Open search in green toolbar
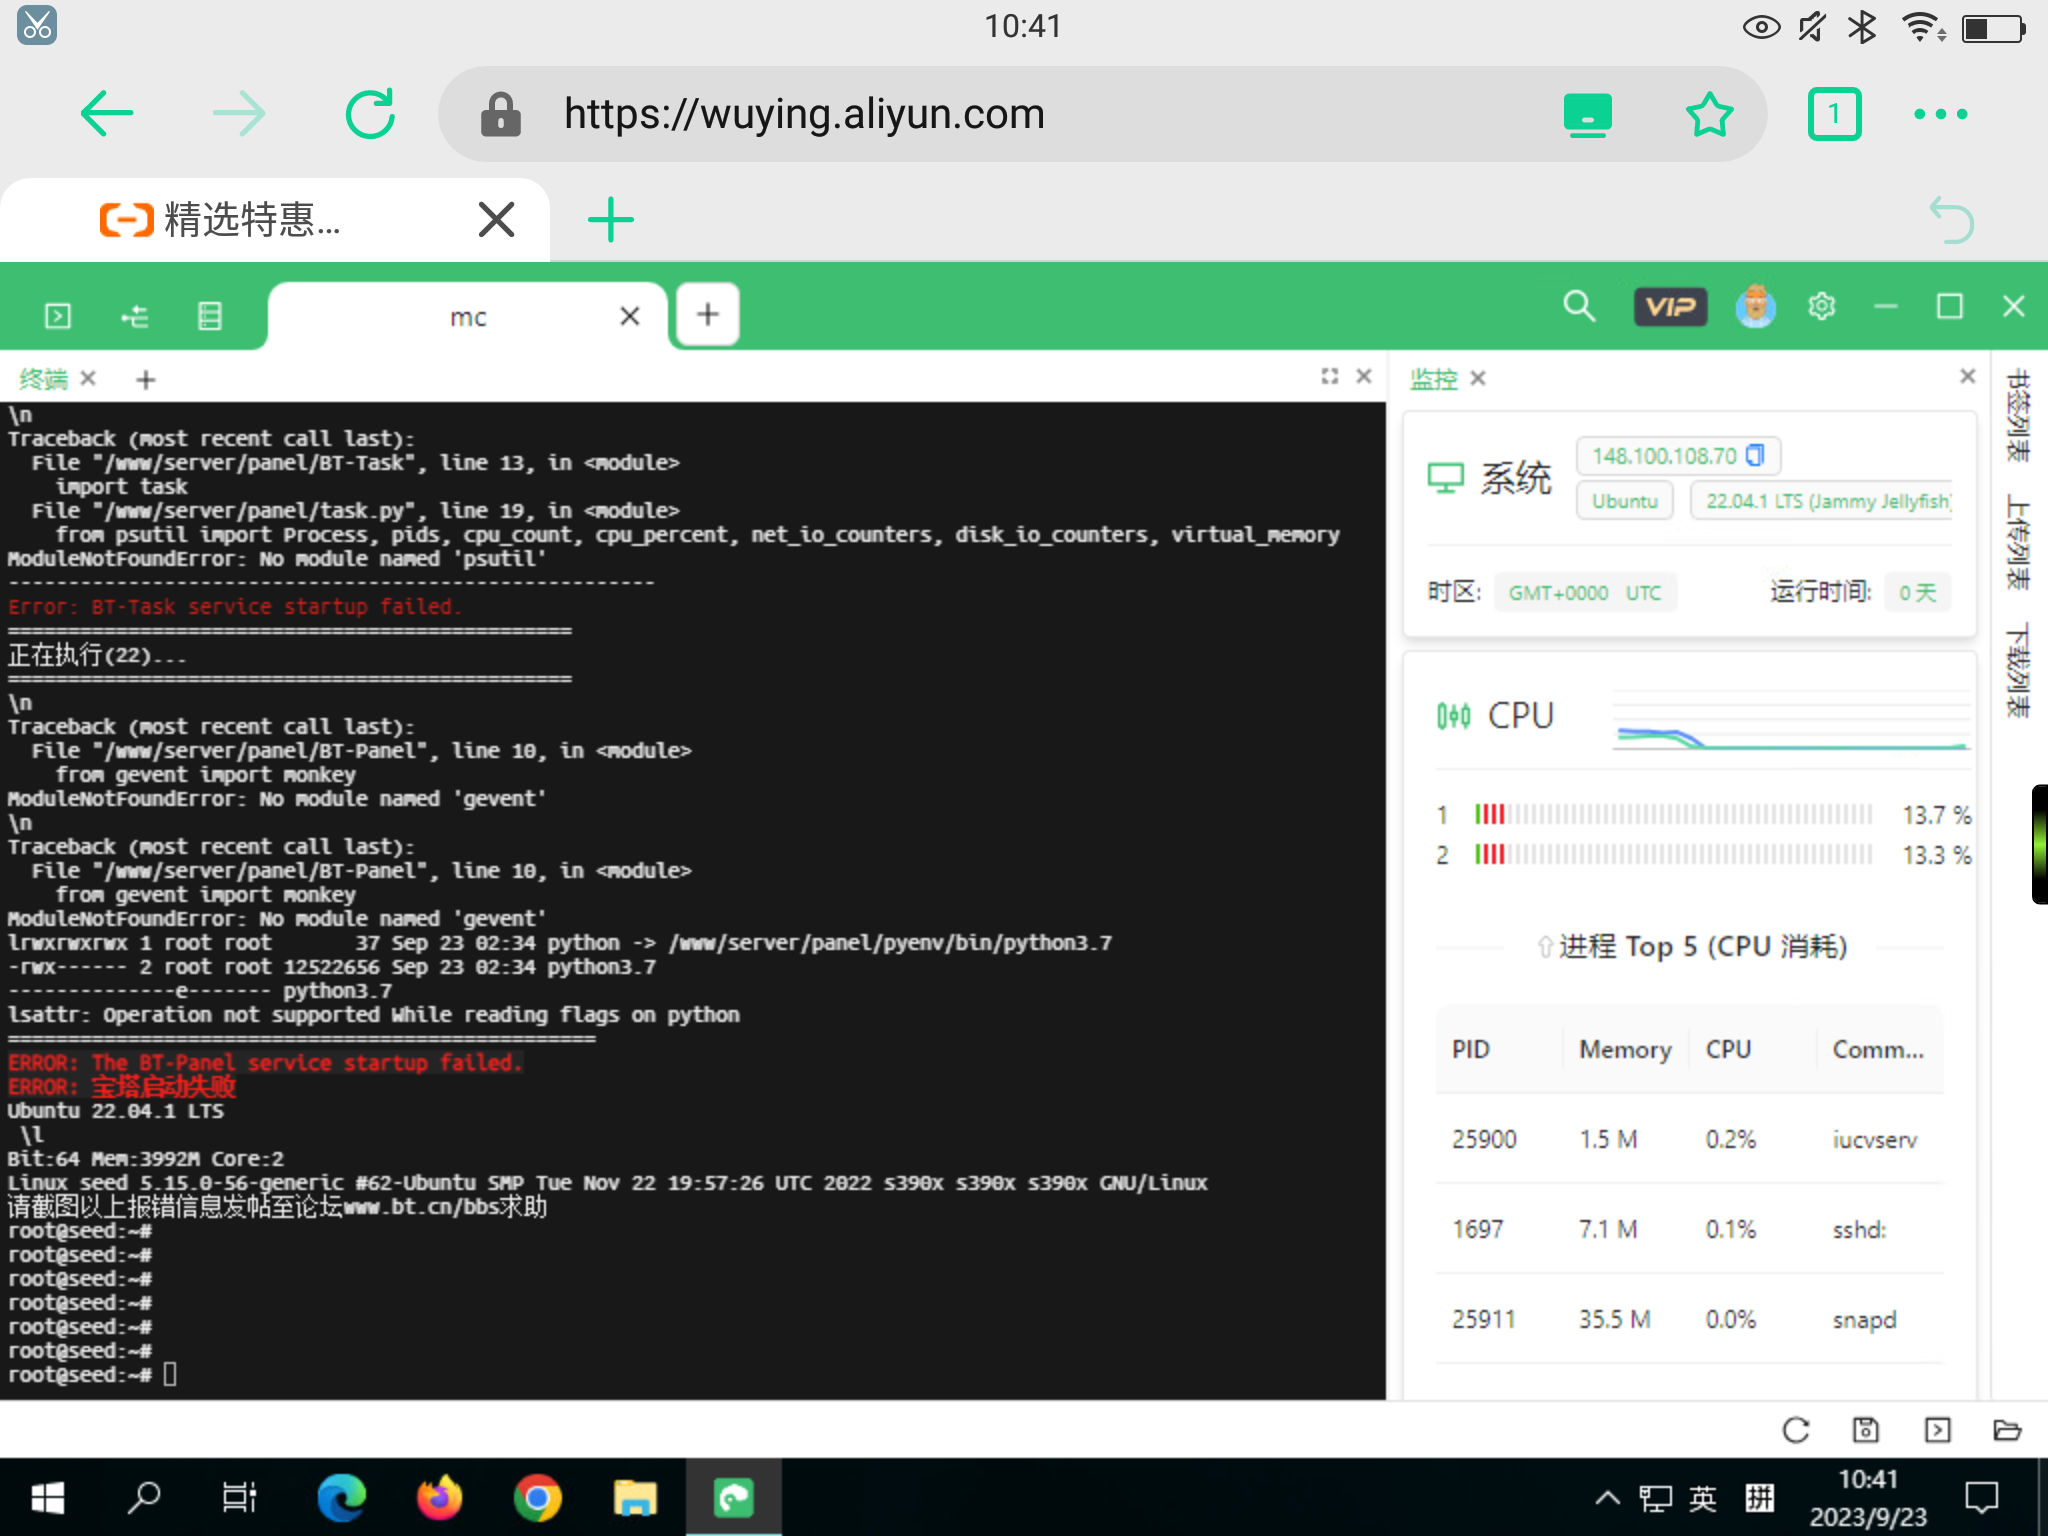This screenshot has height=1536, width=2048. (x=1579, y=306)
